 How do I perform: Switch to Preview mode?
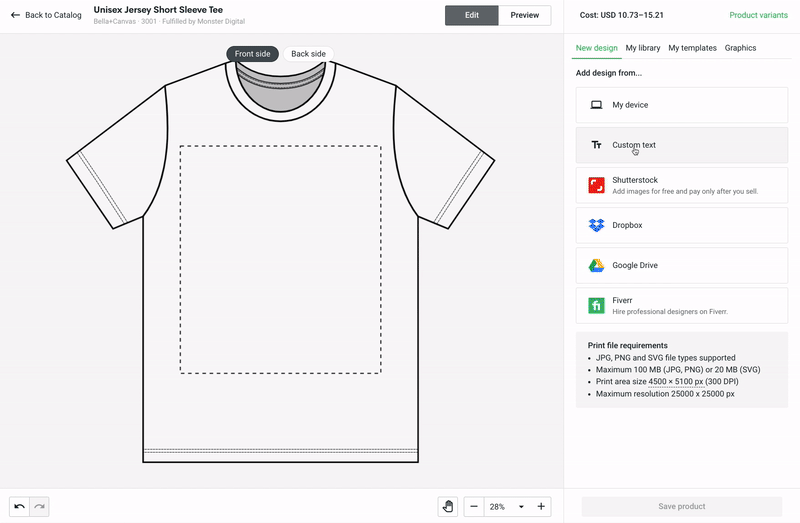(524, 15)
